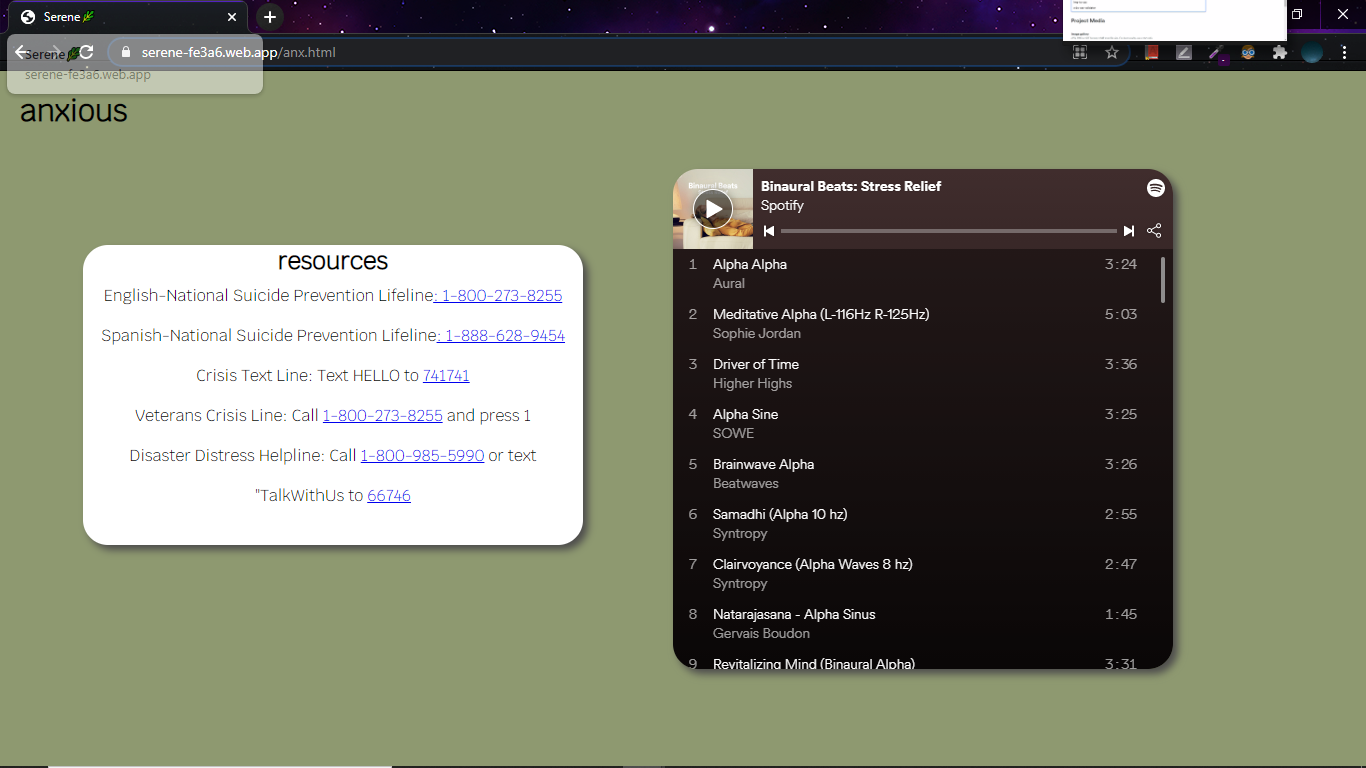Activate the eyedropper color picker extension
Image resolution: width=1366 pixels, height=768 pixels.
1216,52
